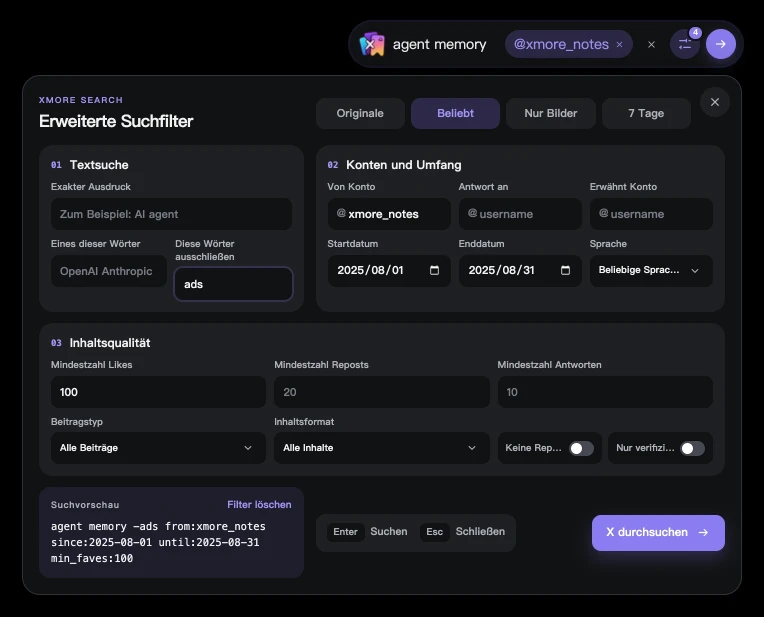Clear the search bar with the x icon
This screenshot has width=764, height=617.
coord(651,44)
